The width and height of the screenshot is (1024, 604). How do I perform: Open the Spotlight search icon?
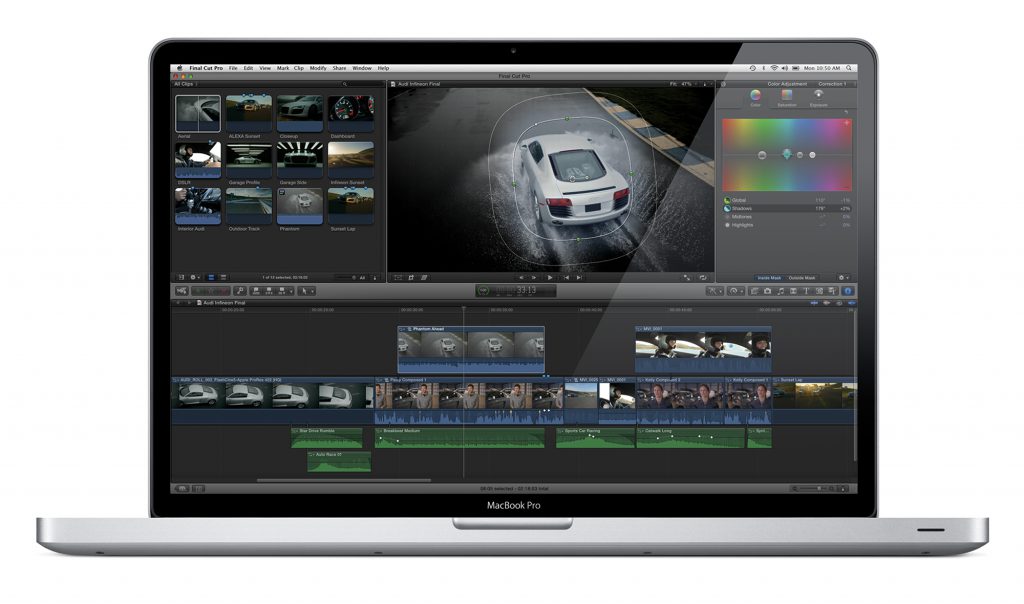(849, 68)
